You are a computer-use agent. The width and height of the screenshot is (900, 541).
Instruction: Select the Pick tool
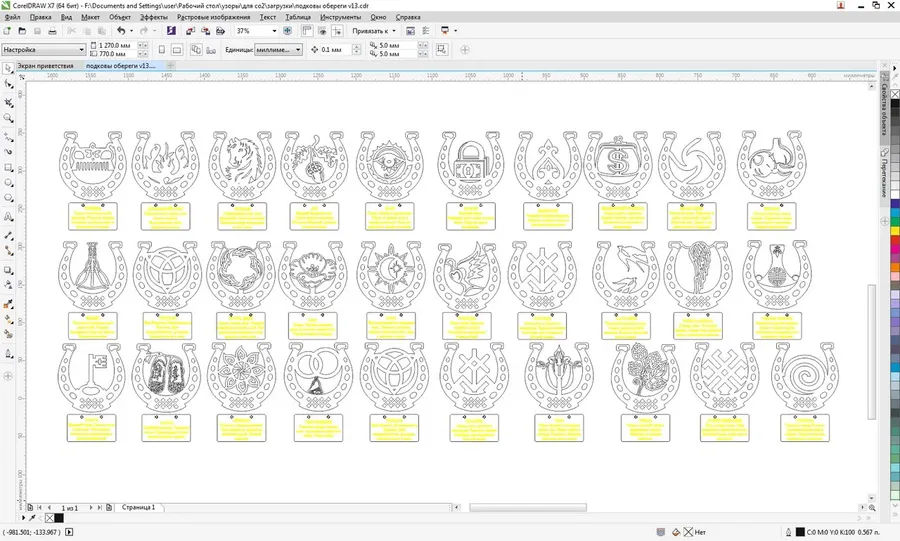click(x=8, y=68)
